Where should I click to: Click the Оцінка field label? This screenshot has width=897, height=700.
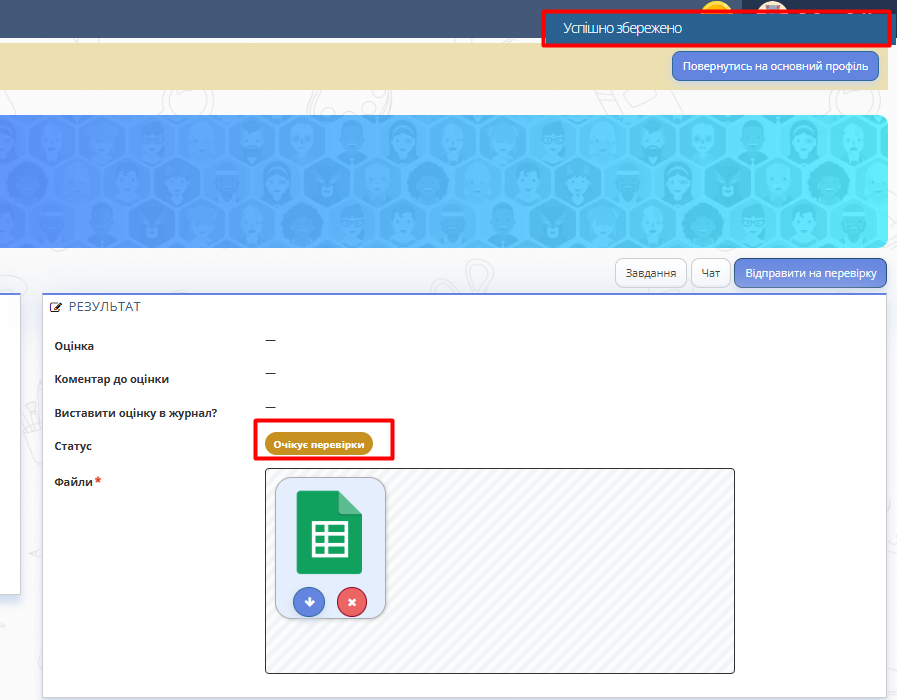click(x=74, y=346)
